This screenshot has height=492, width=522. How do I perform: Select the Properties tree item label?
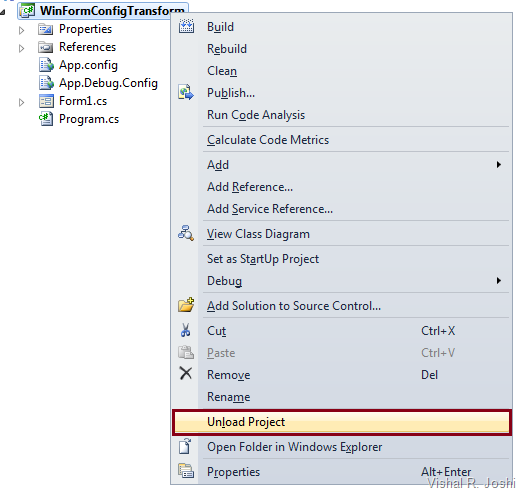tap(85, 29)
